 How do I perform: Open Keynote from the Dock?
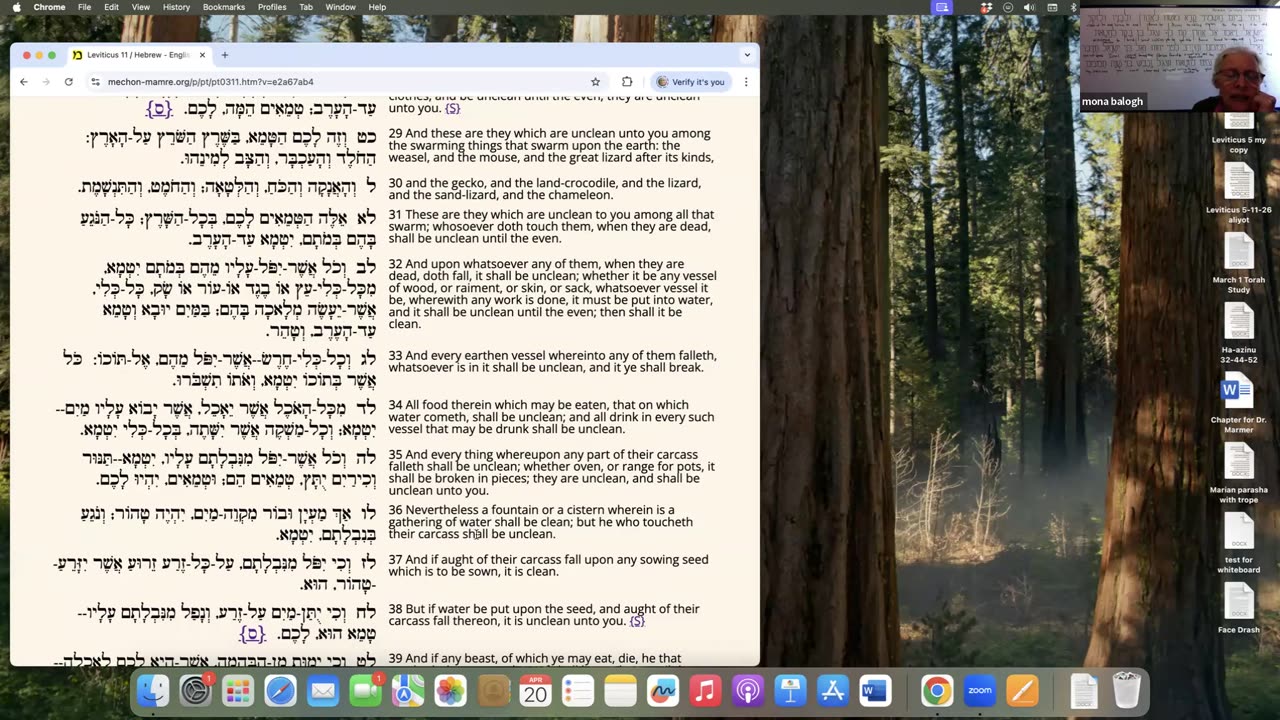(790, 690)
